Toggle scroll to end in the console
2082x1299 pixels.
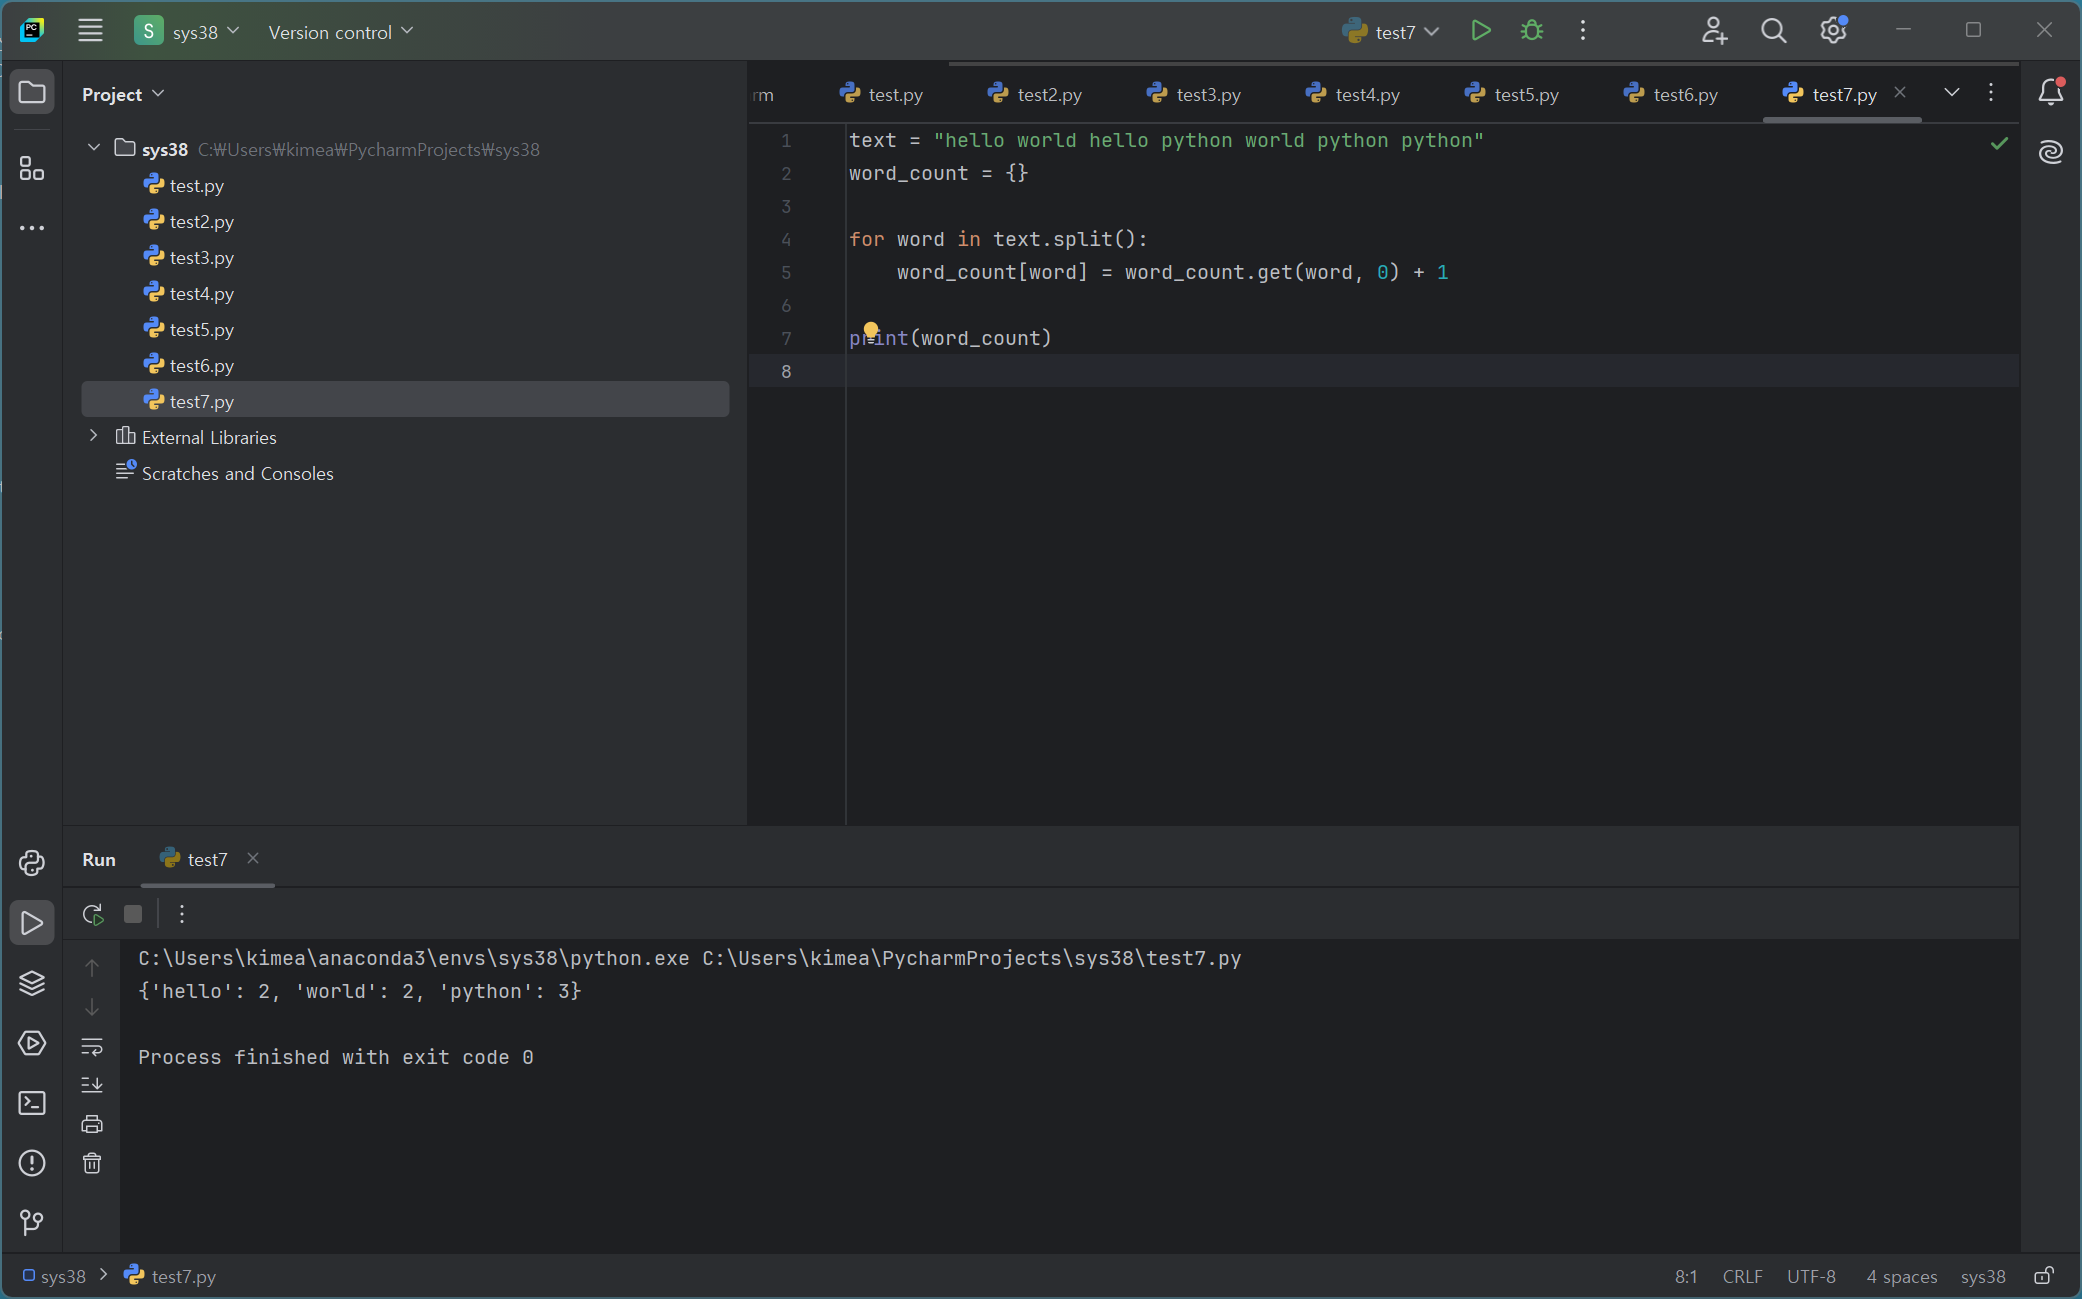pos(92,1085)
